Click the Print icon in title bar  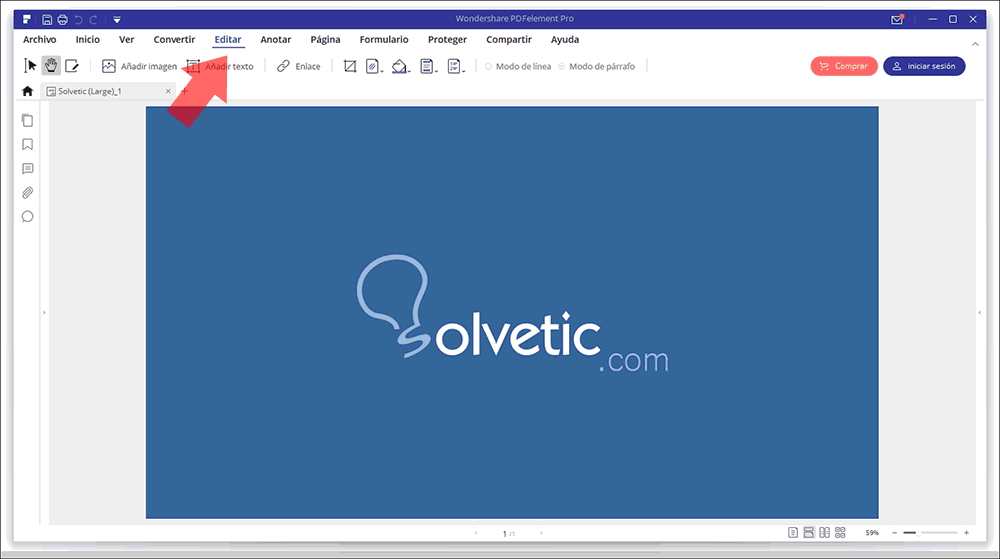(x=62, y=20)
